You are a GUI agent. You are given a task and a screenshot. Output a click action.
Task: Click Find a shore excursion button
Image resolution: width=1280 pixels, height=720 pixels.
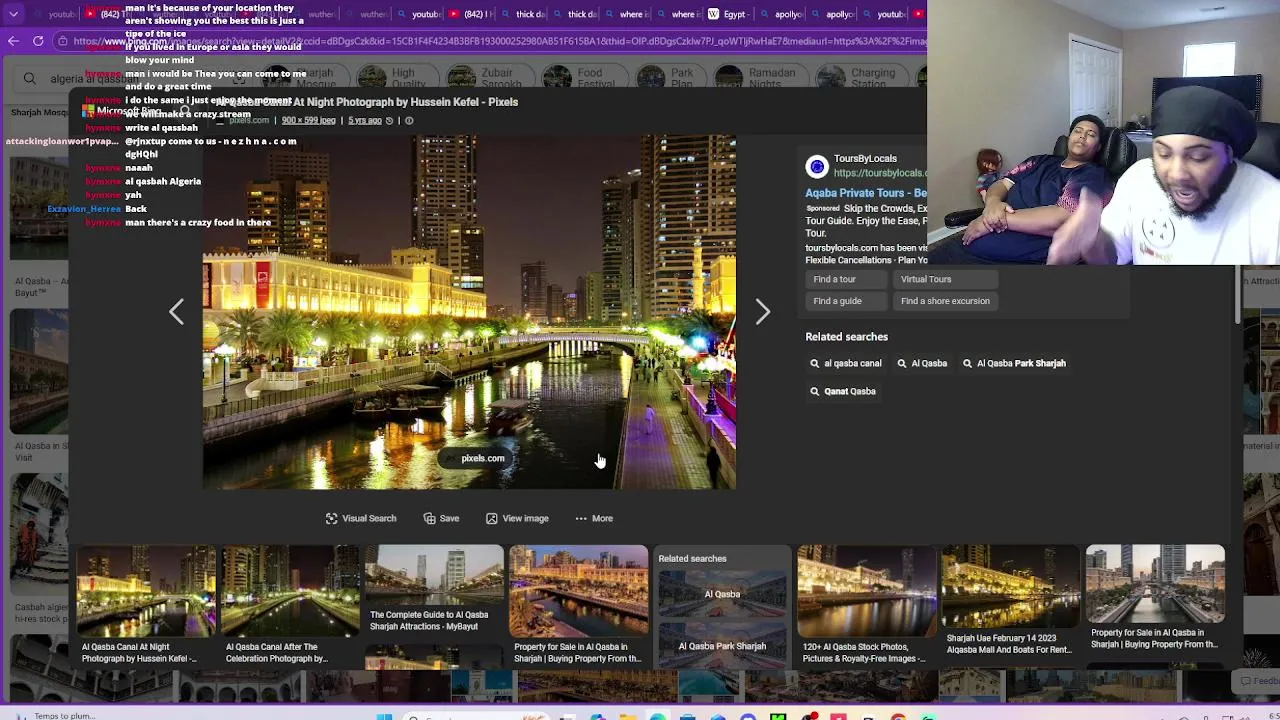945,301
